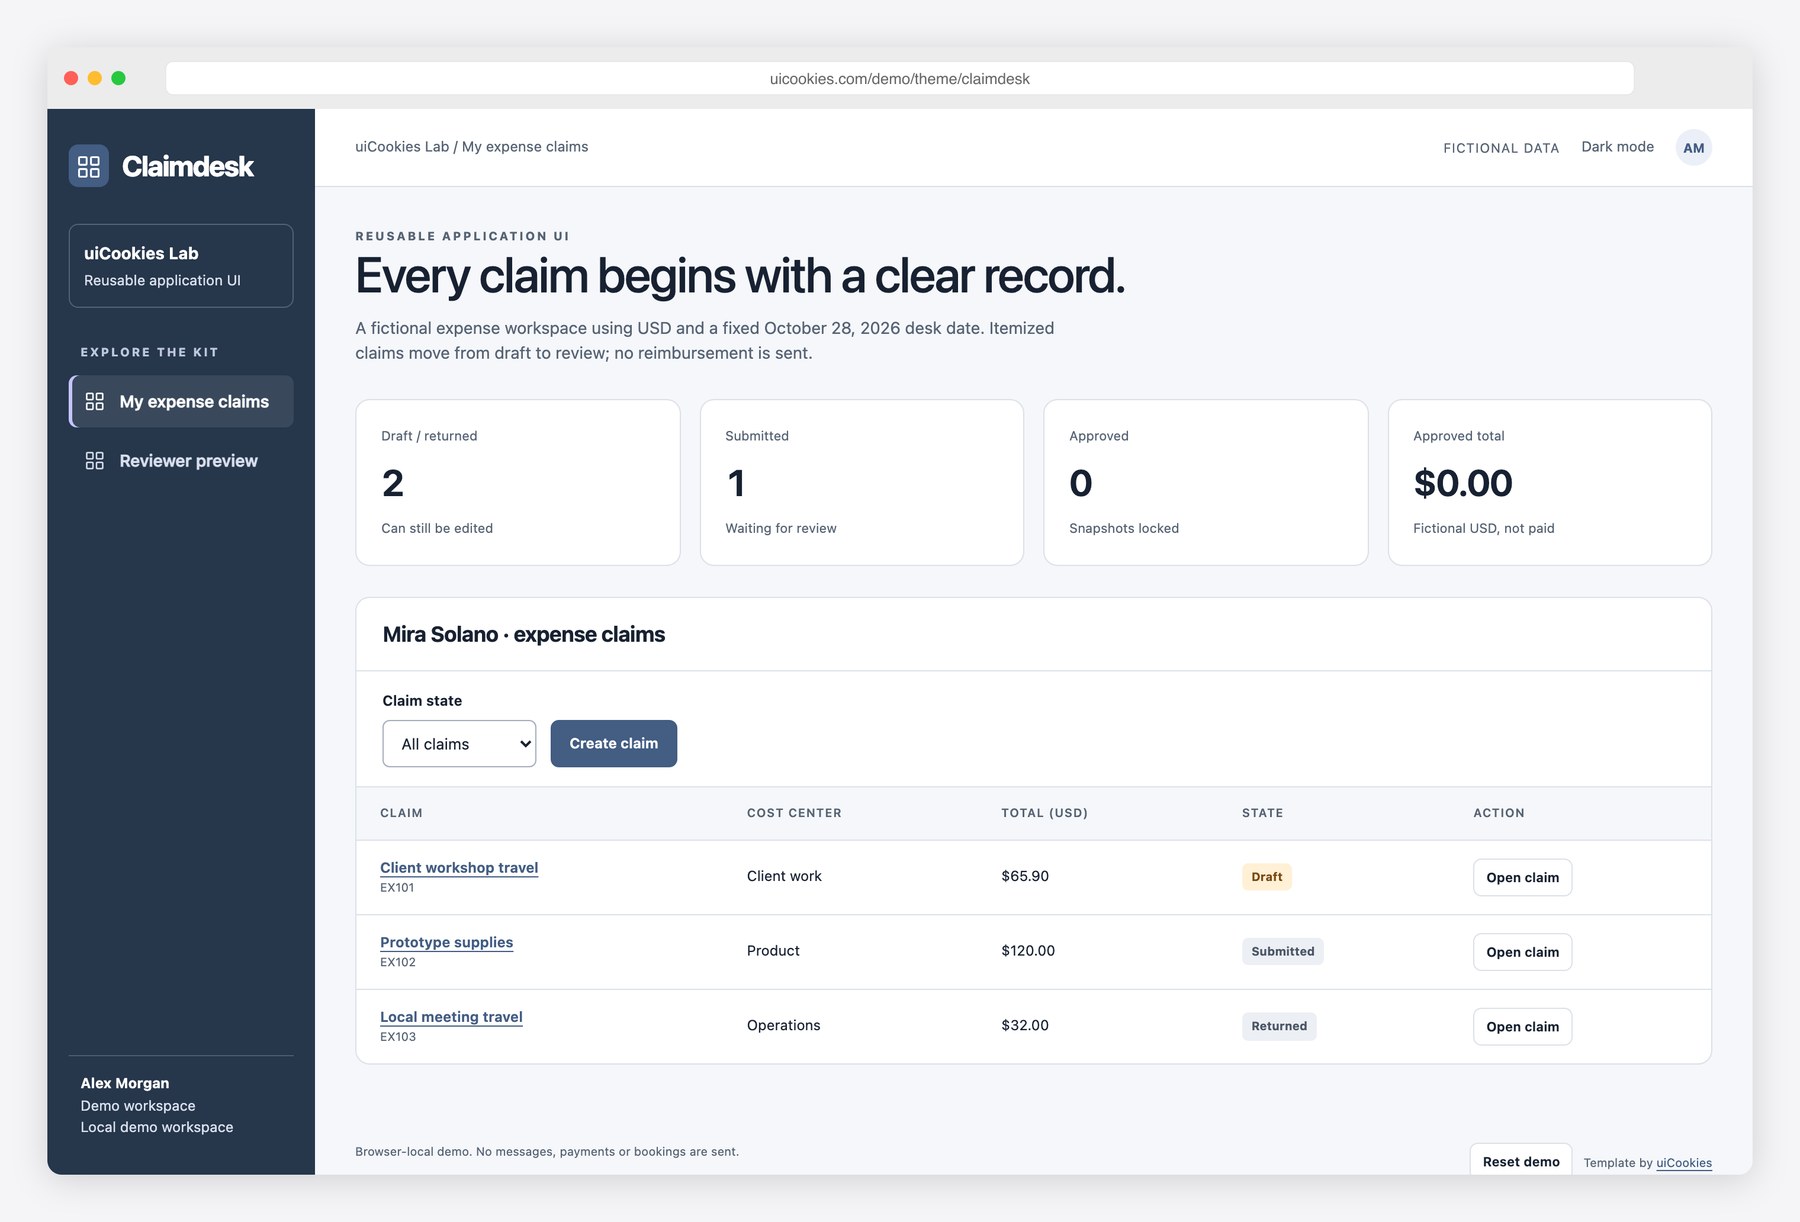Click the Product cost center cell

773,951
